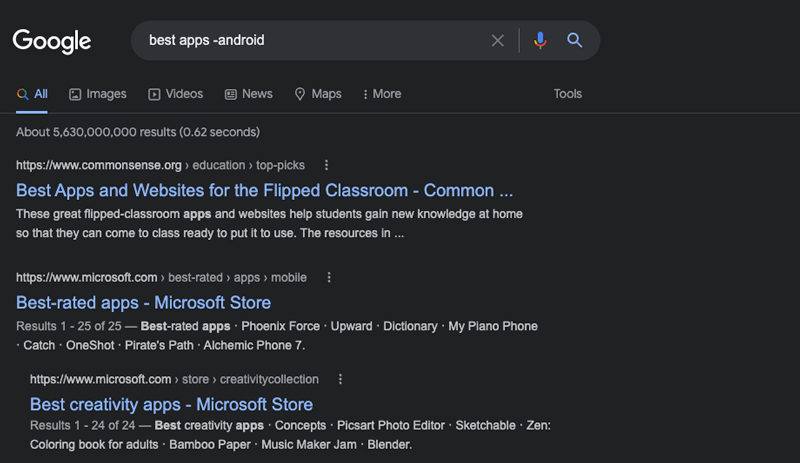Clear the search box with the X icon
This screenshot has width=800, height=463.
(497, 40)
